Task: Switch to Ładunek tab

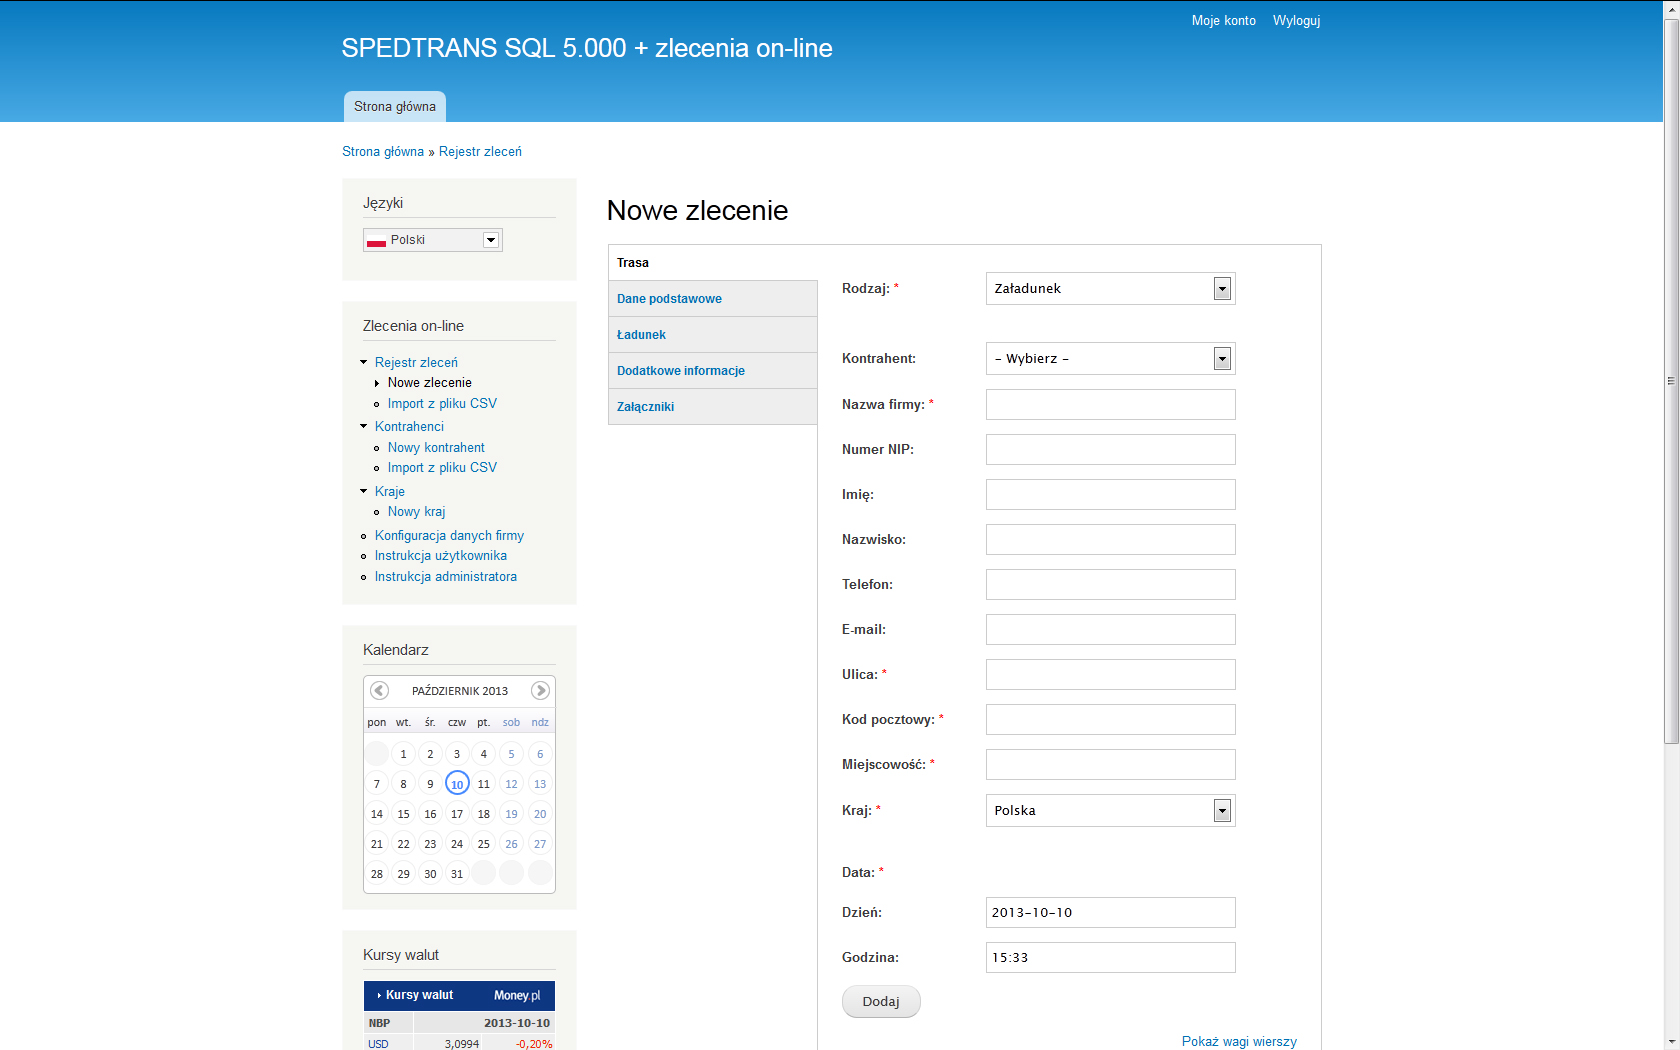Action: (713, 335)
